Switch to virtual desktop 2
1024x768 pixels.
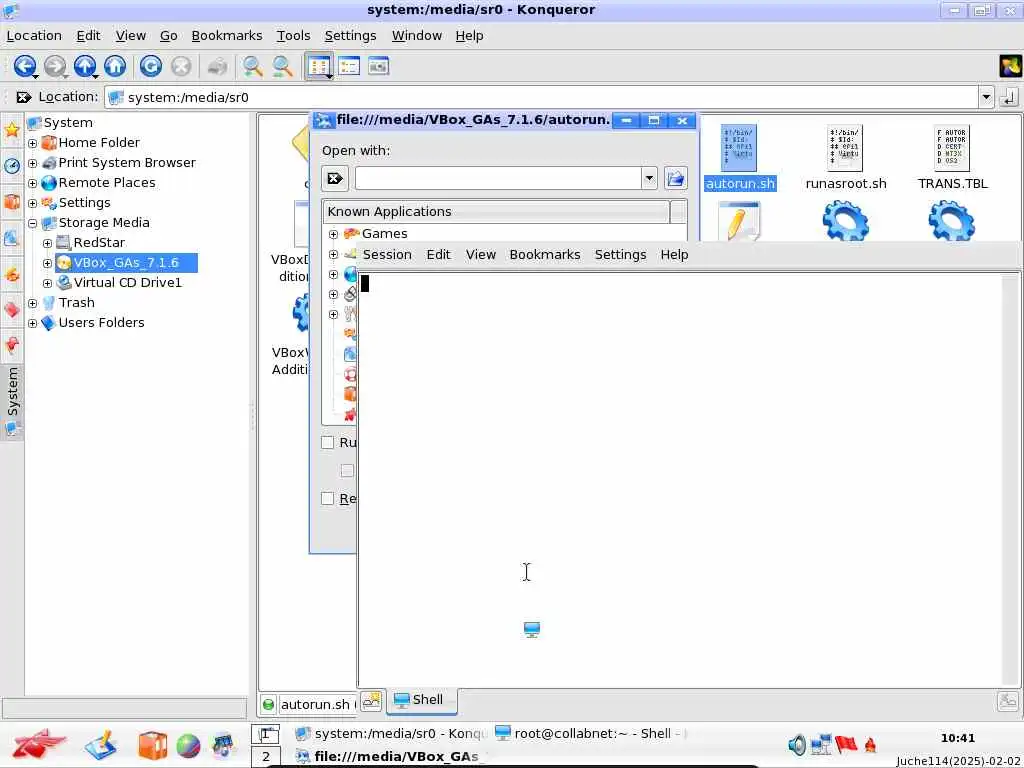(x=266, y=758)
